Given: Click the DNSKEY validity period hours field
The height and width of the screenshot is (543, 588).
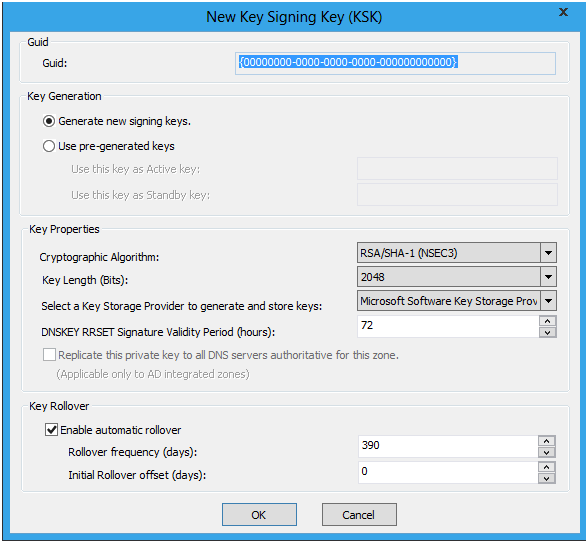Looking at the screenshot, I should 448,326.
